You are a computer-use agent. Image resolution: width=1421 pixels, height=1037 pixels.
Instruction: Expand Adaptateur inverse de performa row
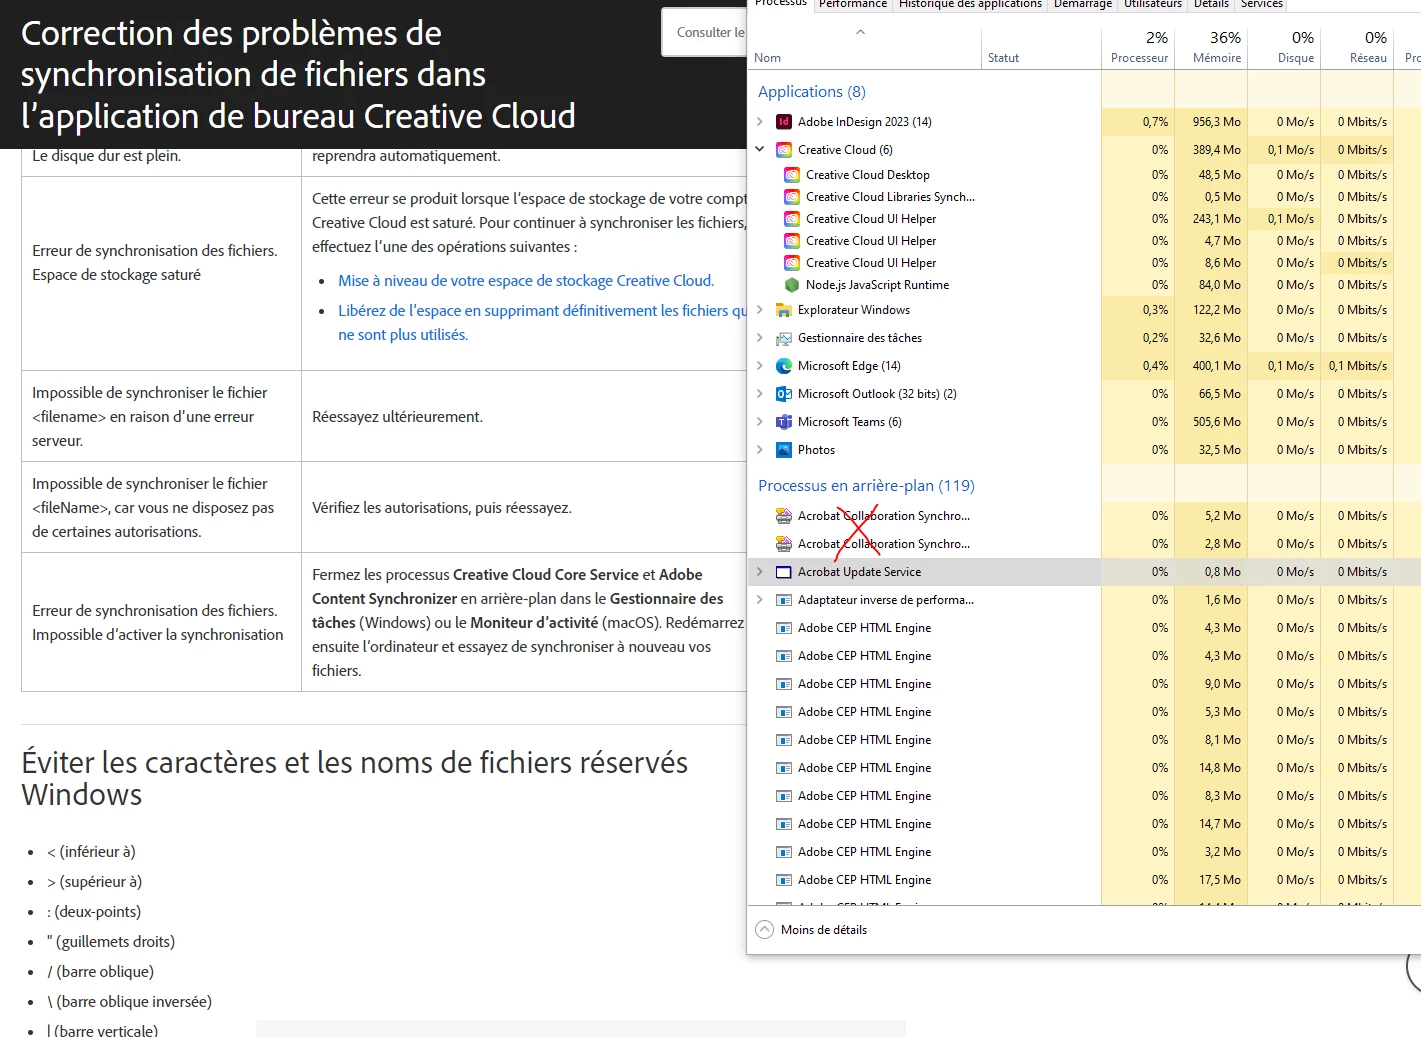coord(760,600)
